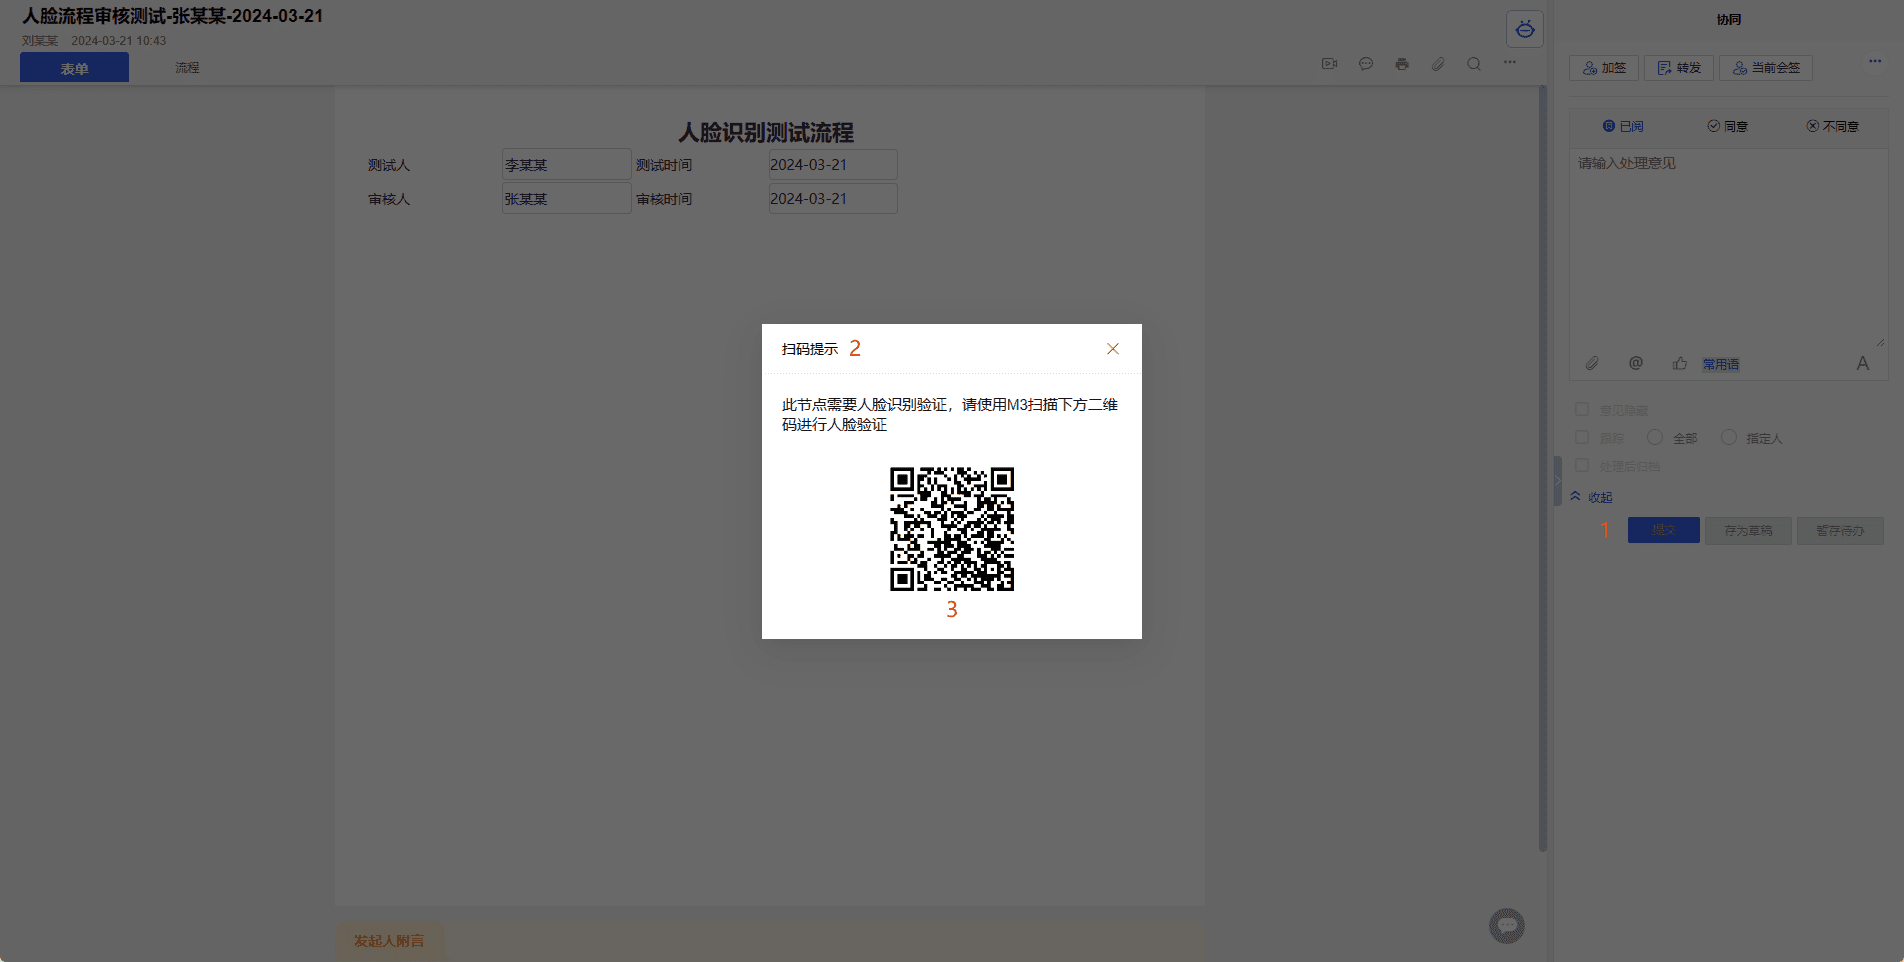Open the 常用语 phrases link

1721,364
